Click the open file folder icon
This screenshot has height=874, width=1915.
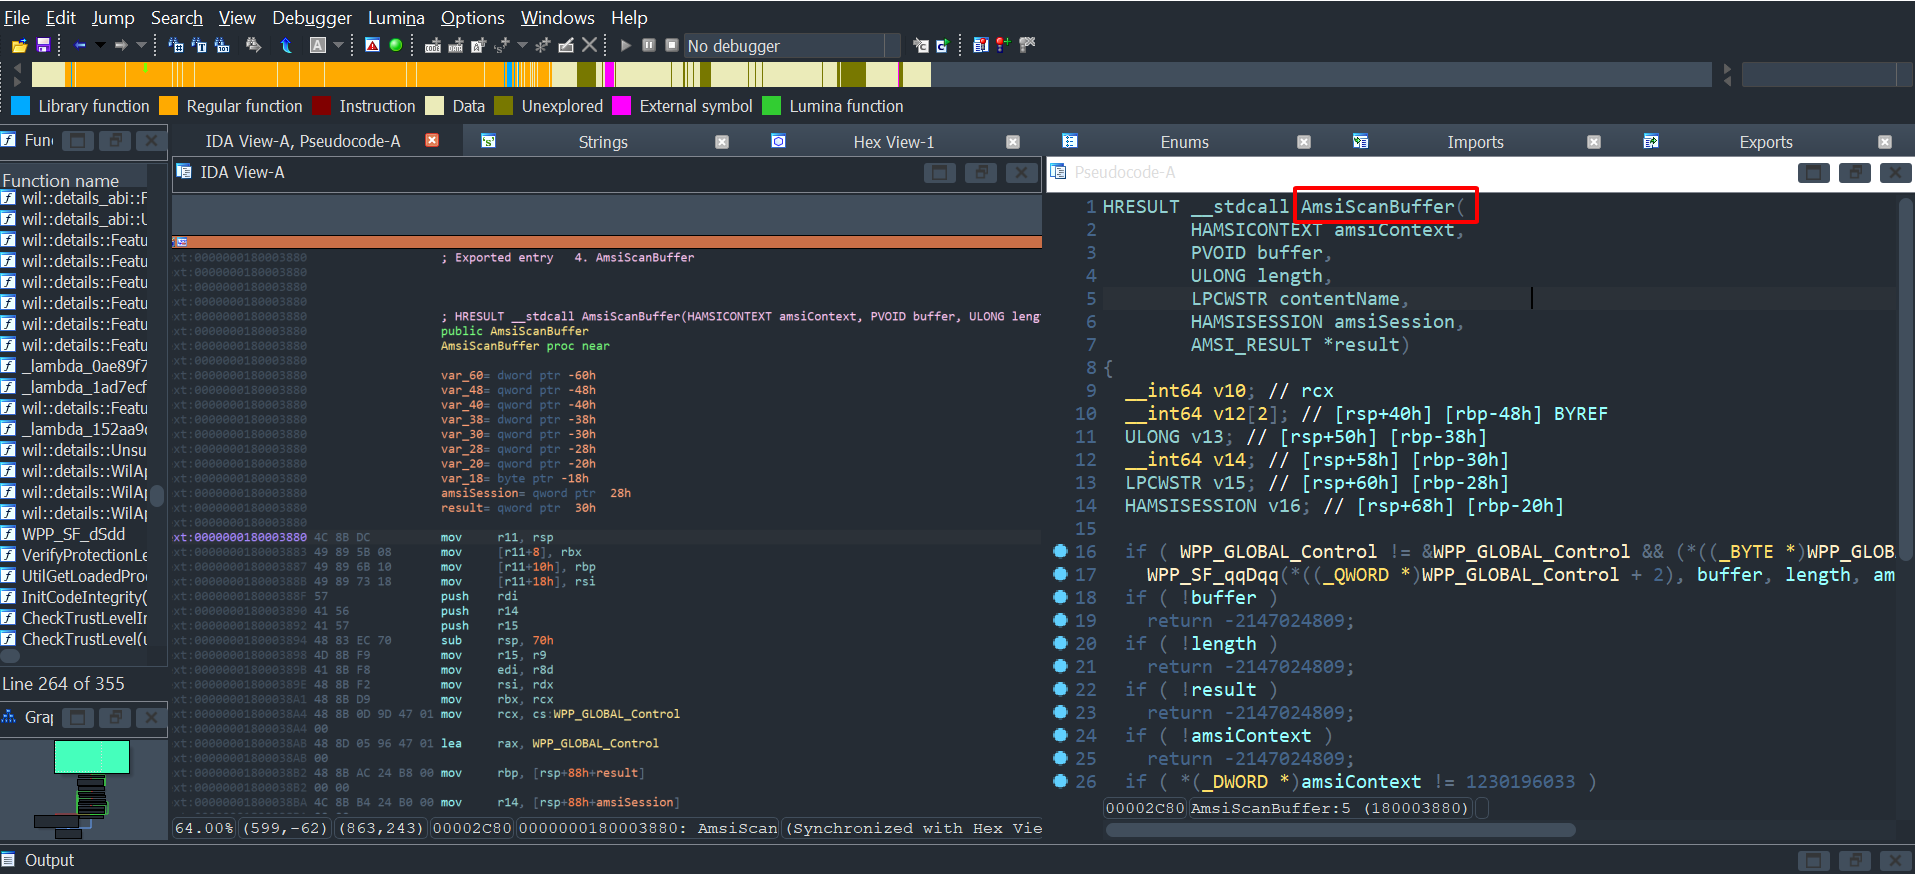coord(19,45)
